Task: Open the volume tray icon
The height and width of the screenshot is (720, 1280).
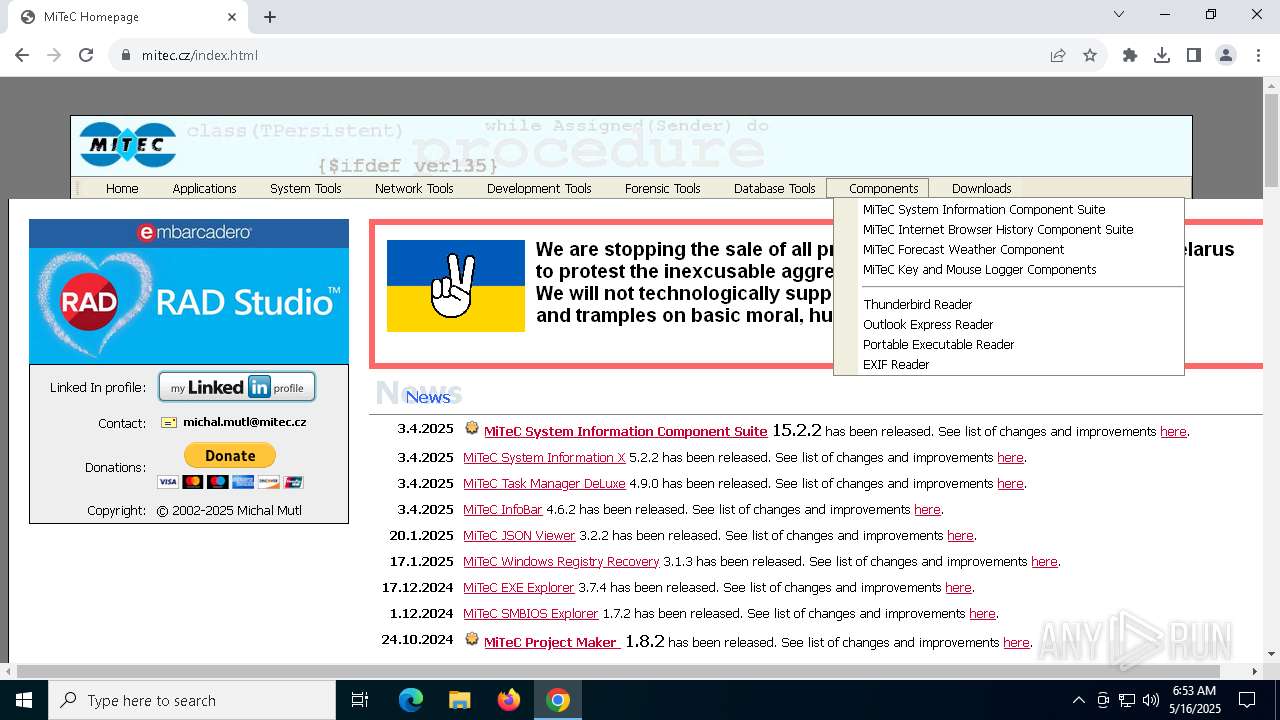Action: tap(1151, 700)
